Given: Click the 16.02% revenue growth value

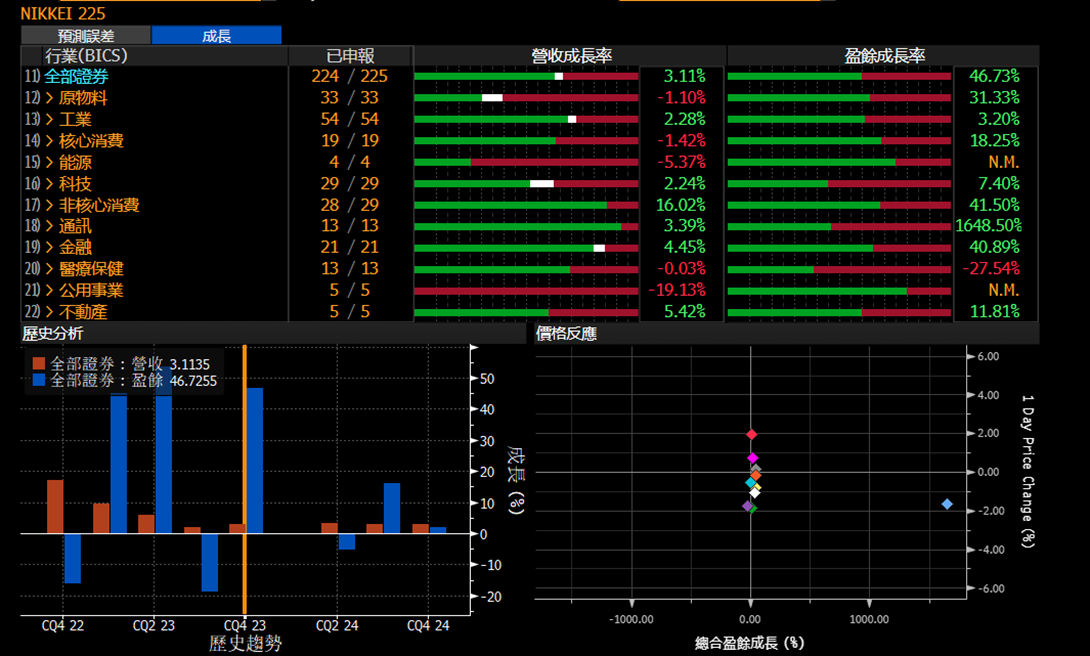Looking at the screenshot, I should (x=681, y=205).
